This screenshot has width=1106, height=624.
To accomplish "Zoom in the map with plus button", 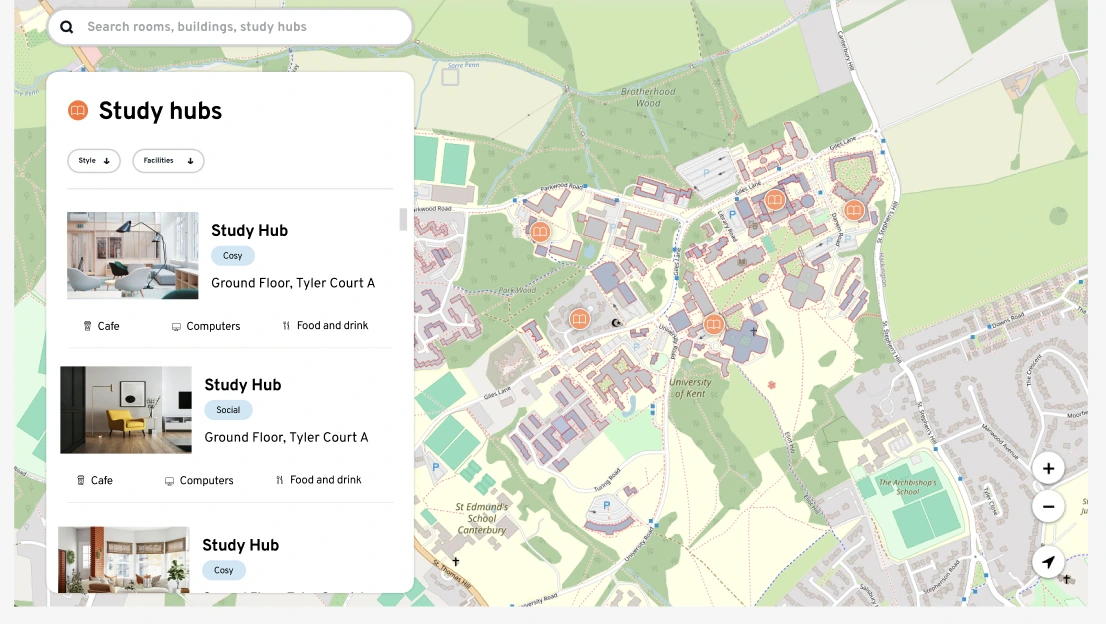I will (1048, 468).
